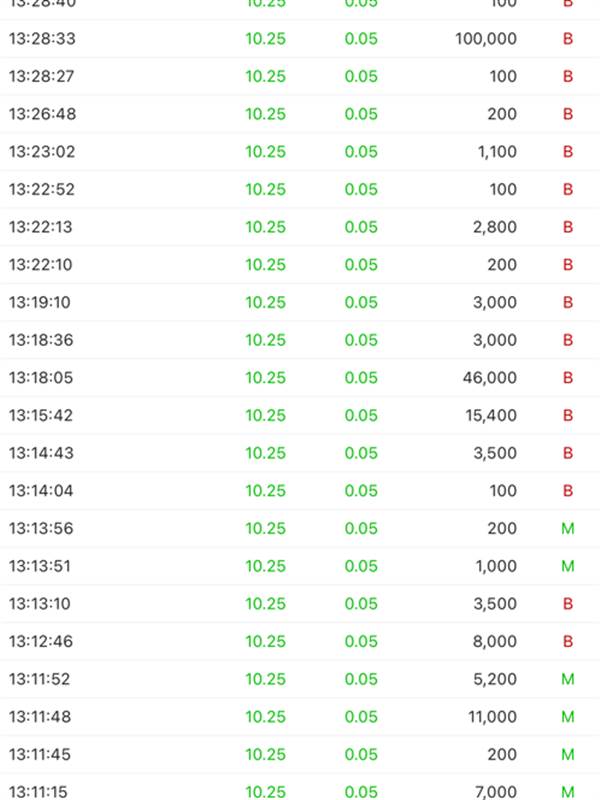Tap the 13:14:04 trade time

coord(42,491)
